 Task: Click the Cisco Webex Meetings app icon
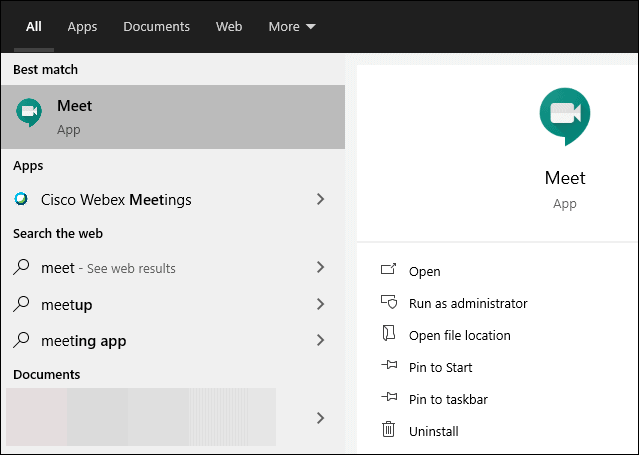[x=21, y=199]
